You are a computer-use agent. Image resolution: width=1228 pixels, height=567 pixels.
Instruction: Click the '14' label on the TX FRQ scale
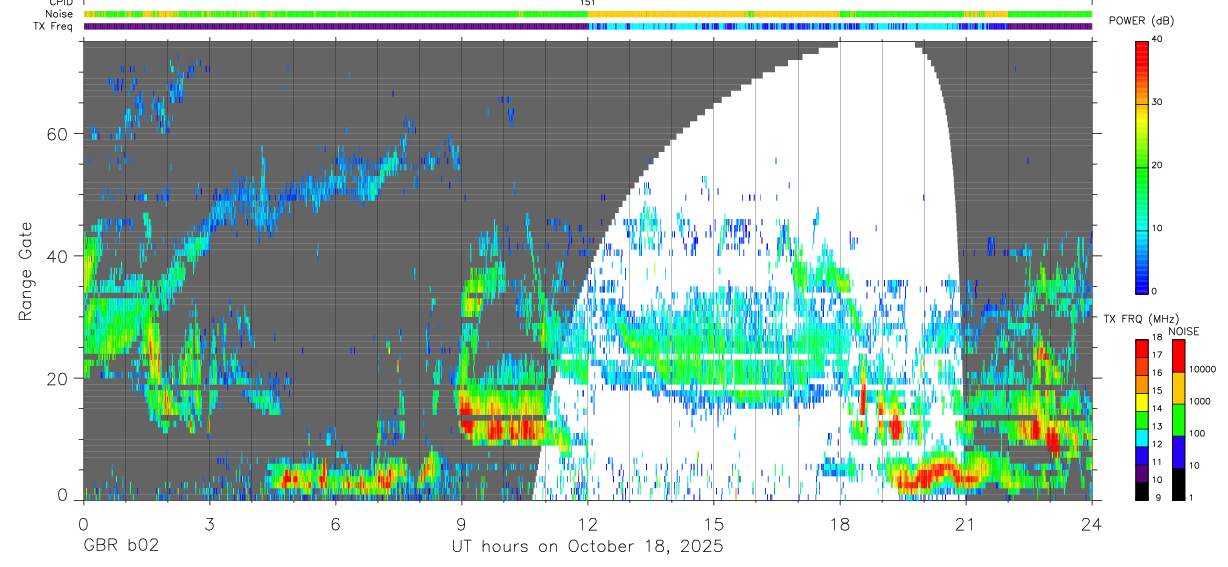click(1158, 409)
